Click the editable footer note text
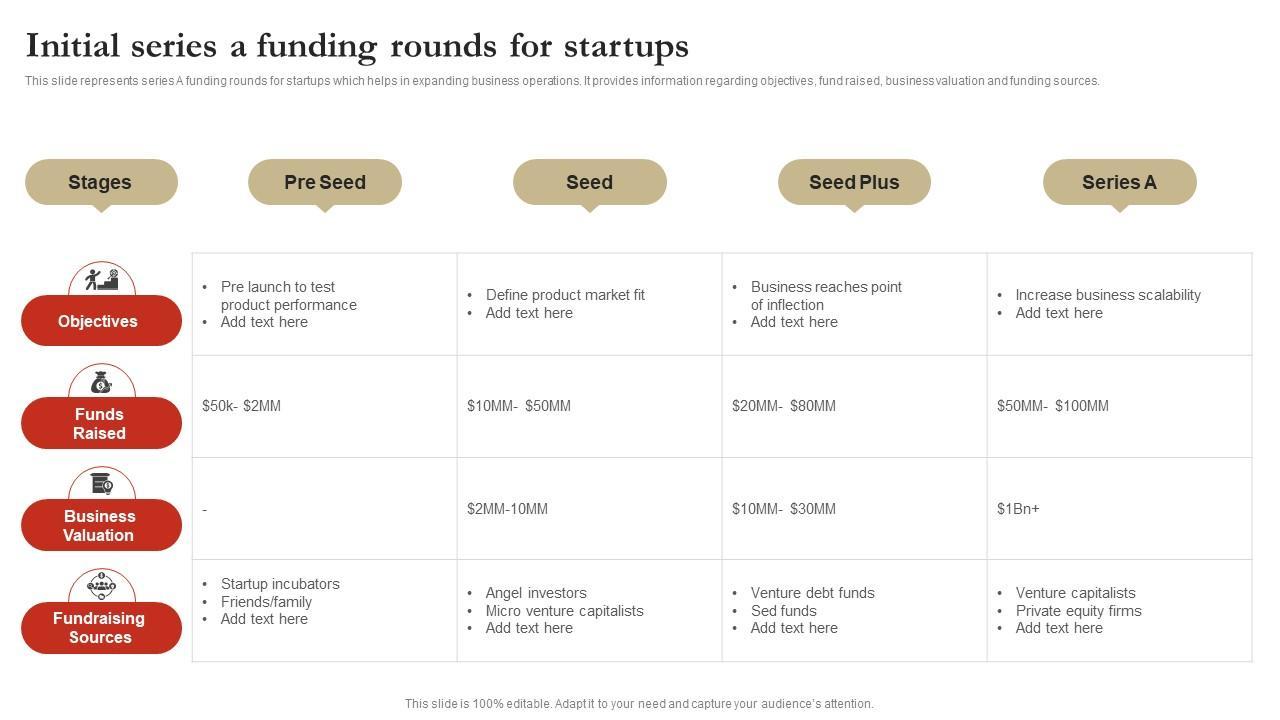Viewport: 1280px width, 720px height. tap(639, 704)
